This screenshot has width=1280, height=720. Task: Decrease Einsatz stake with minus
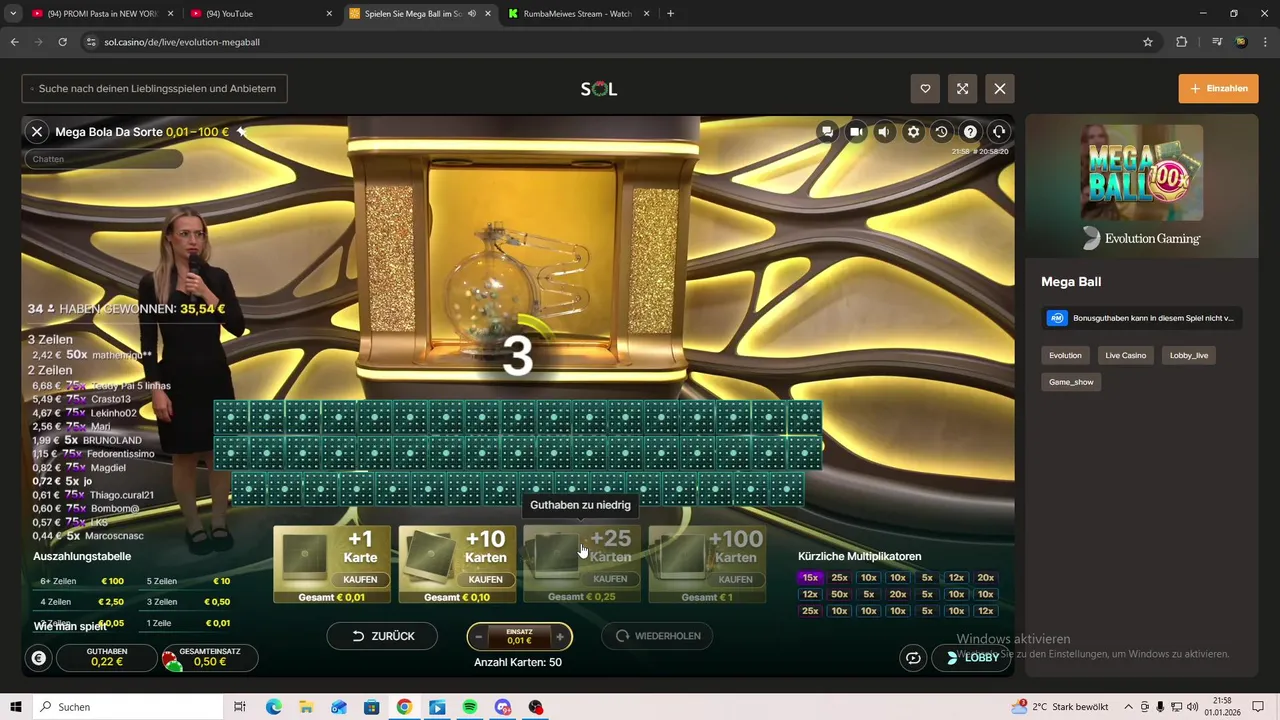(x=479, y=636)
